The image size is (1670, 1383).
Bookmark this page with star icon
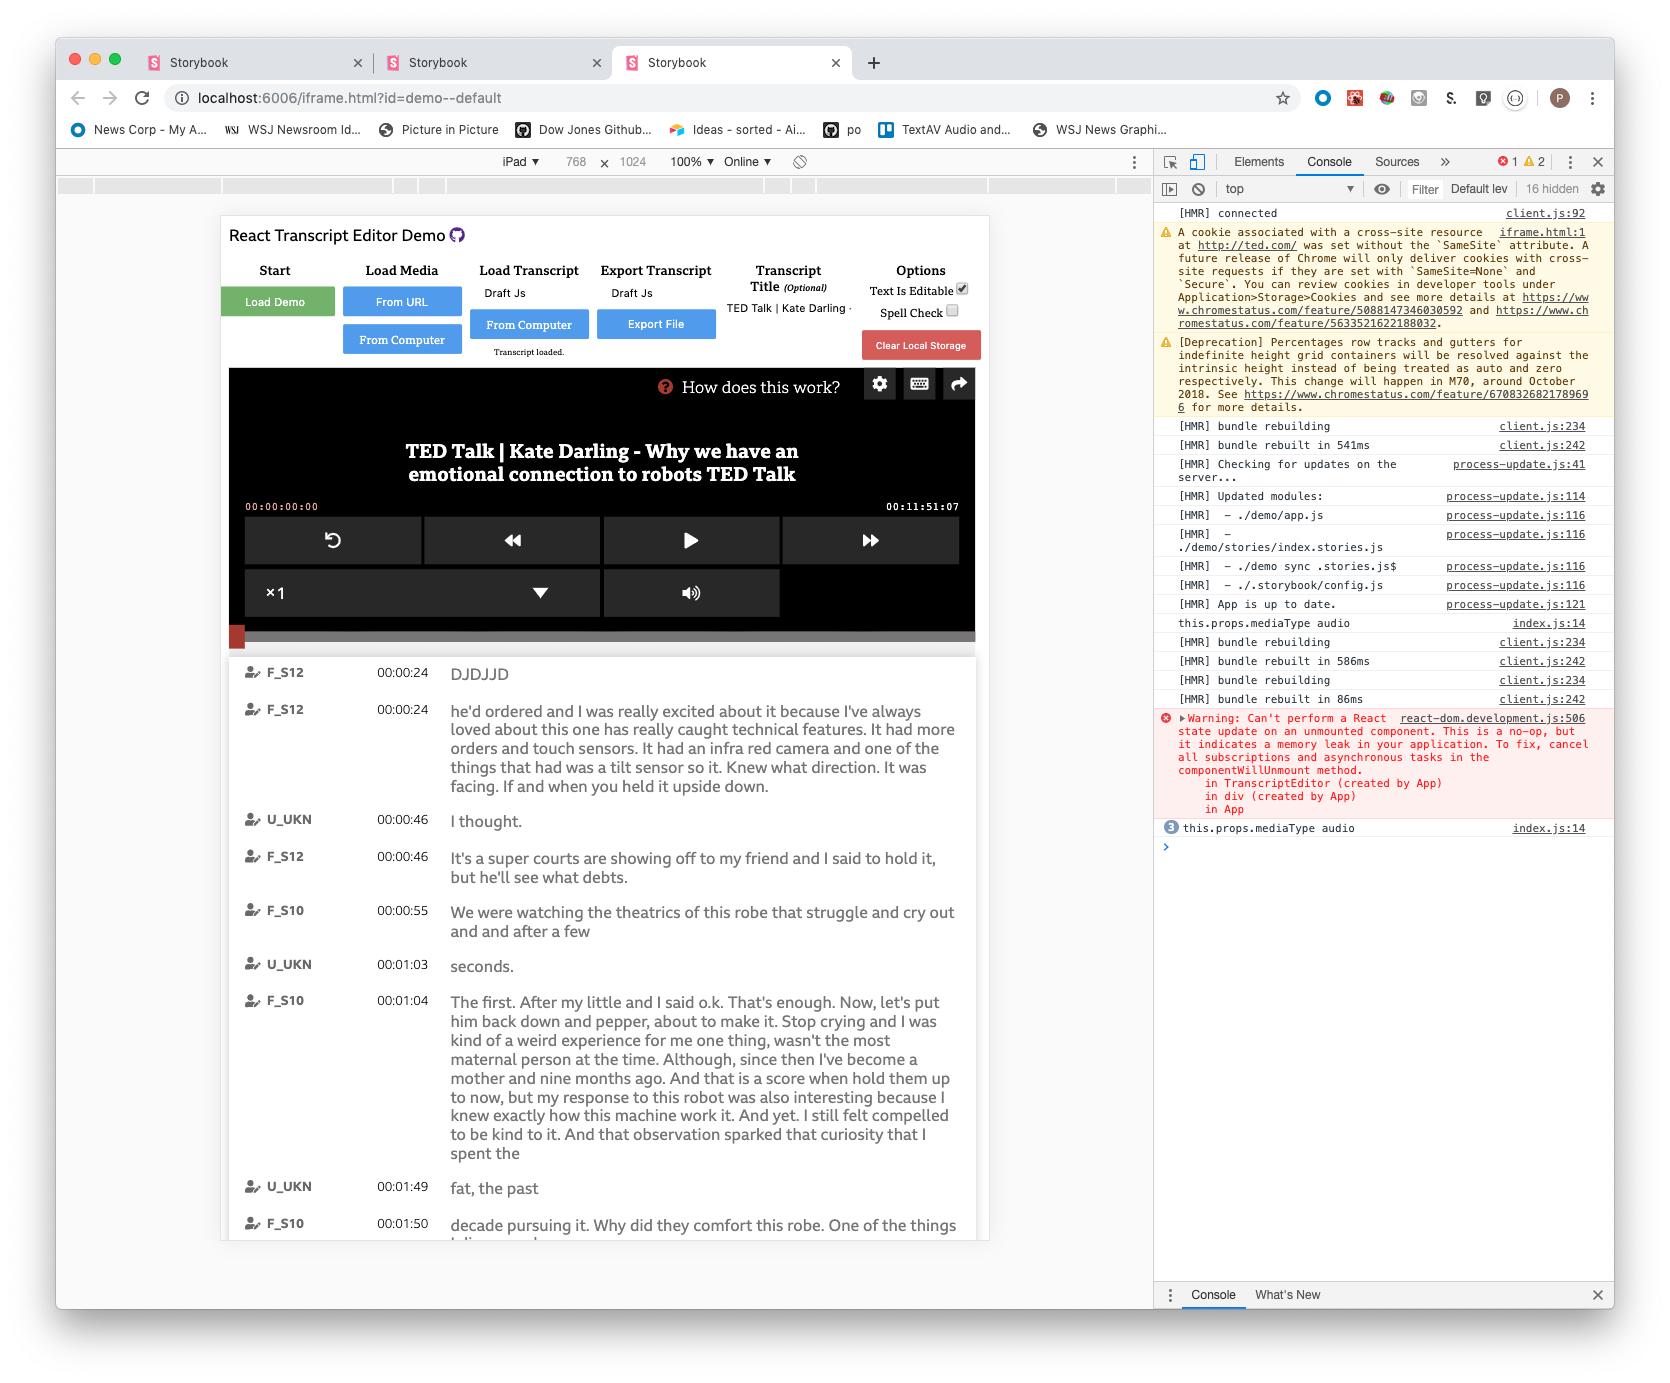(1283, 98)
